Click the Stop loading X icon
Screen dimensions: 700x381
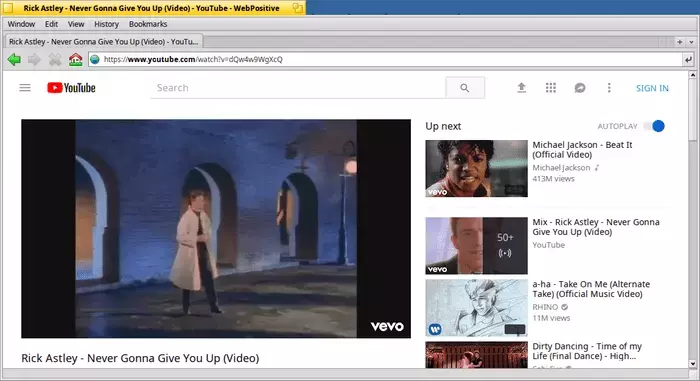pyautogui.click(x=55, y=59)
